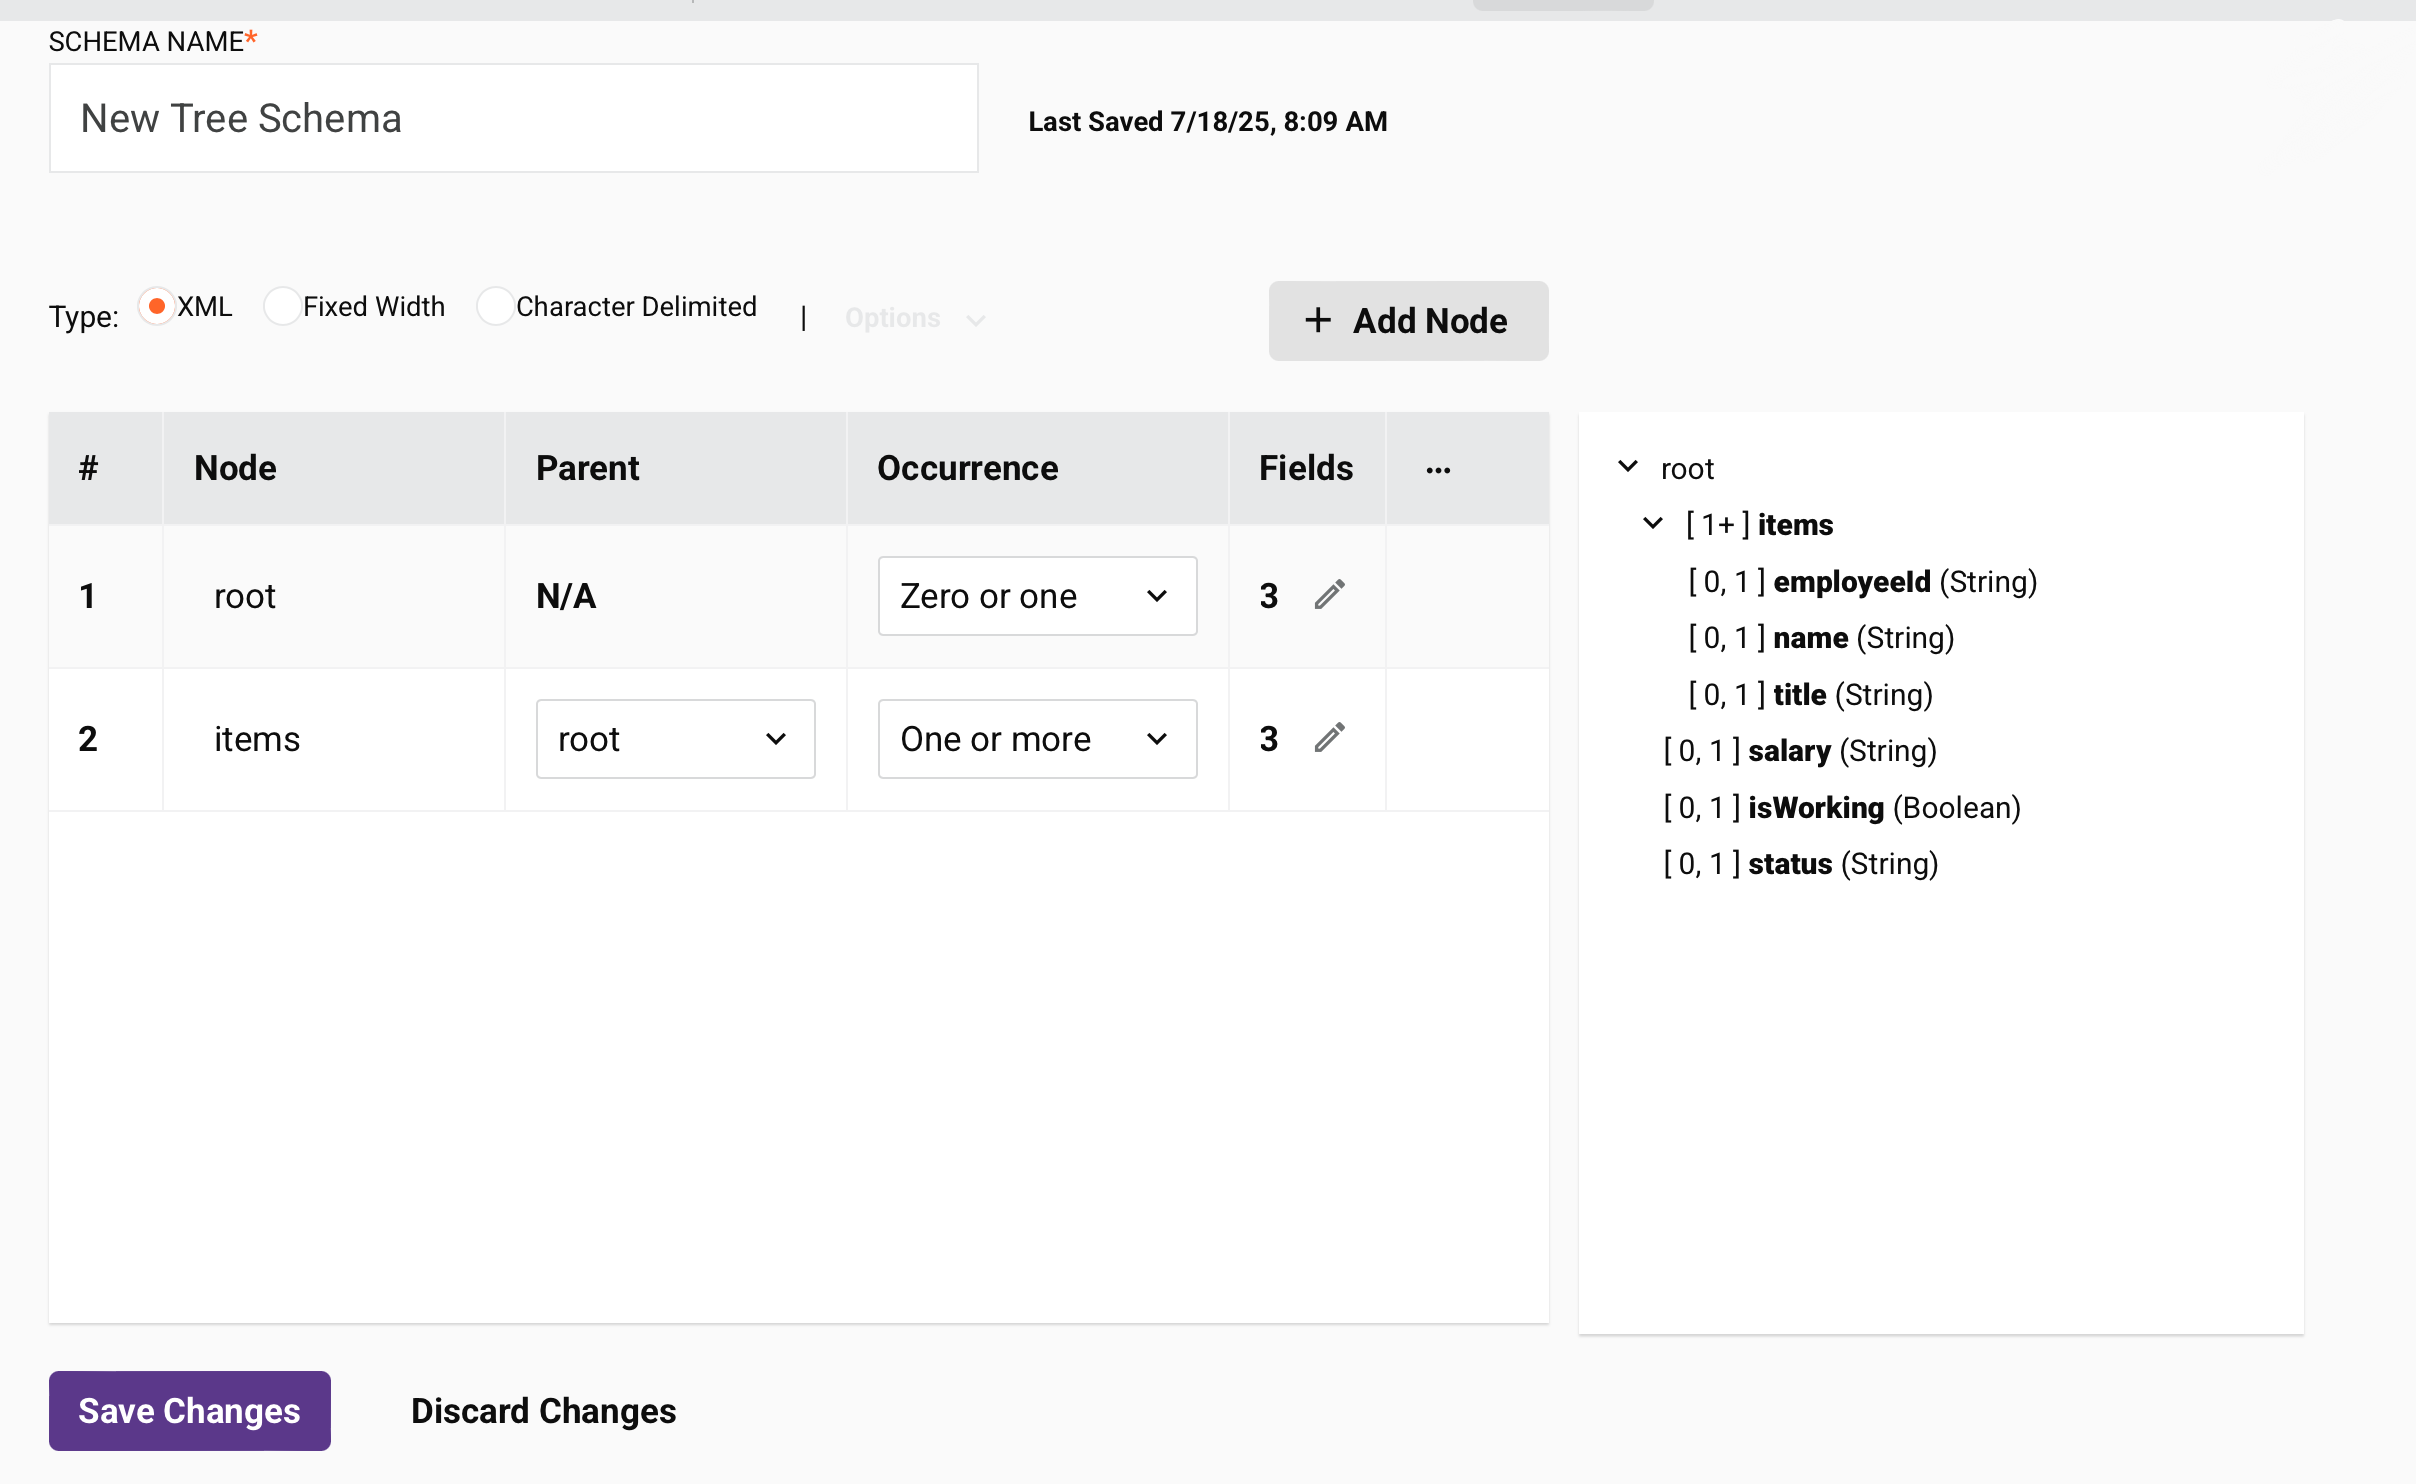Open Parent dropdown for items node
2416x1484 pixels.
[x=675, y=739]
